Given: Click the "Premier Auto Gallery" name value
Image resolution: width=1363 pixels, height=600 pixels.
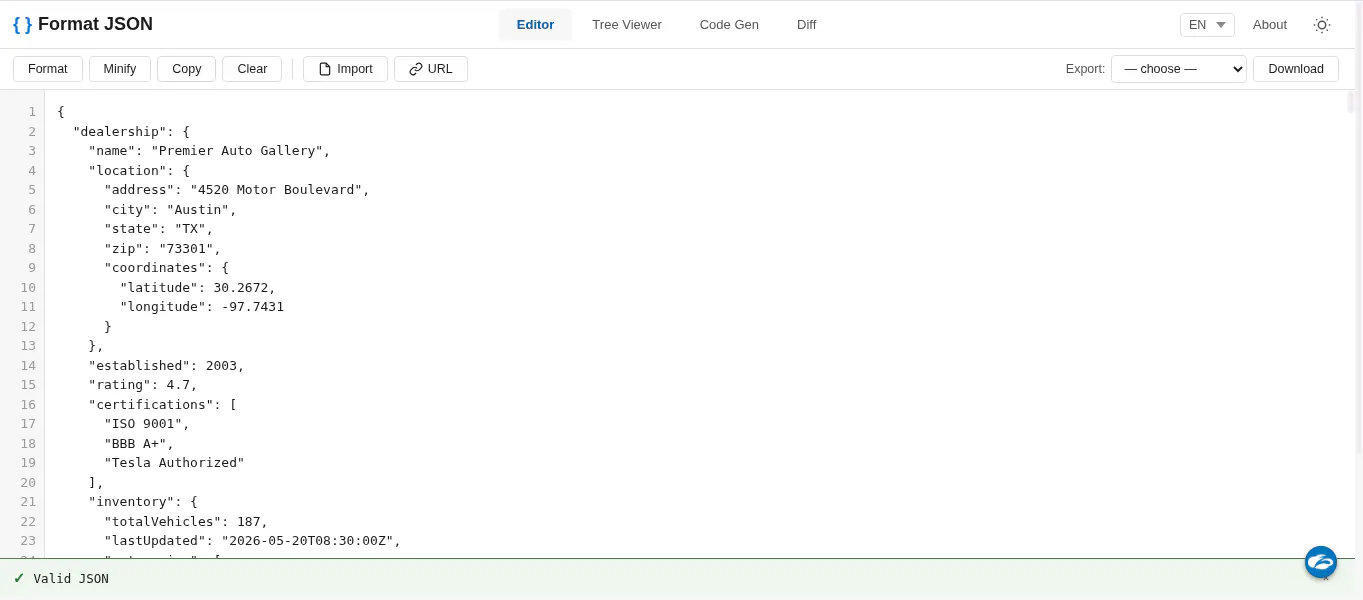Looking at the screenshot, I should [x=237, y=151].
